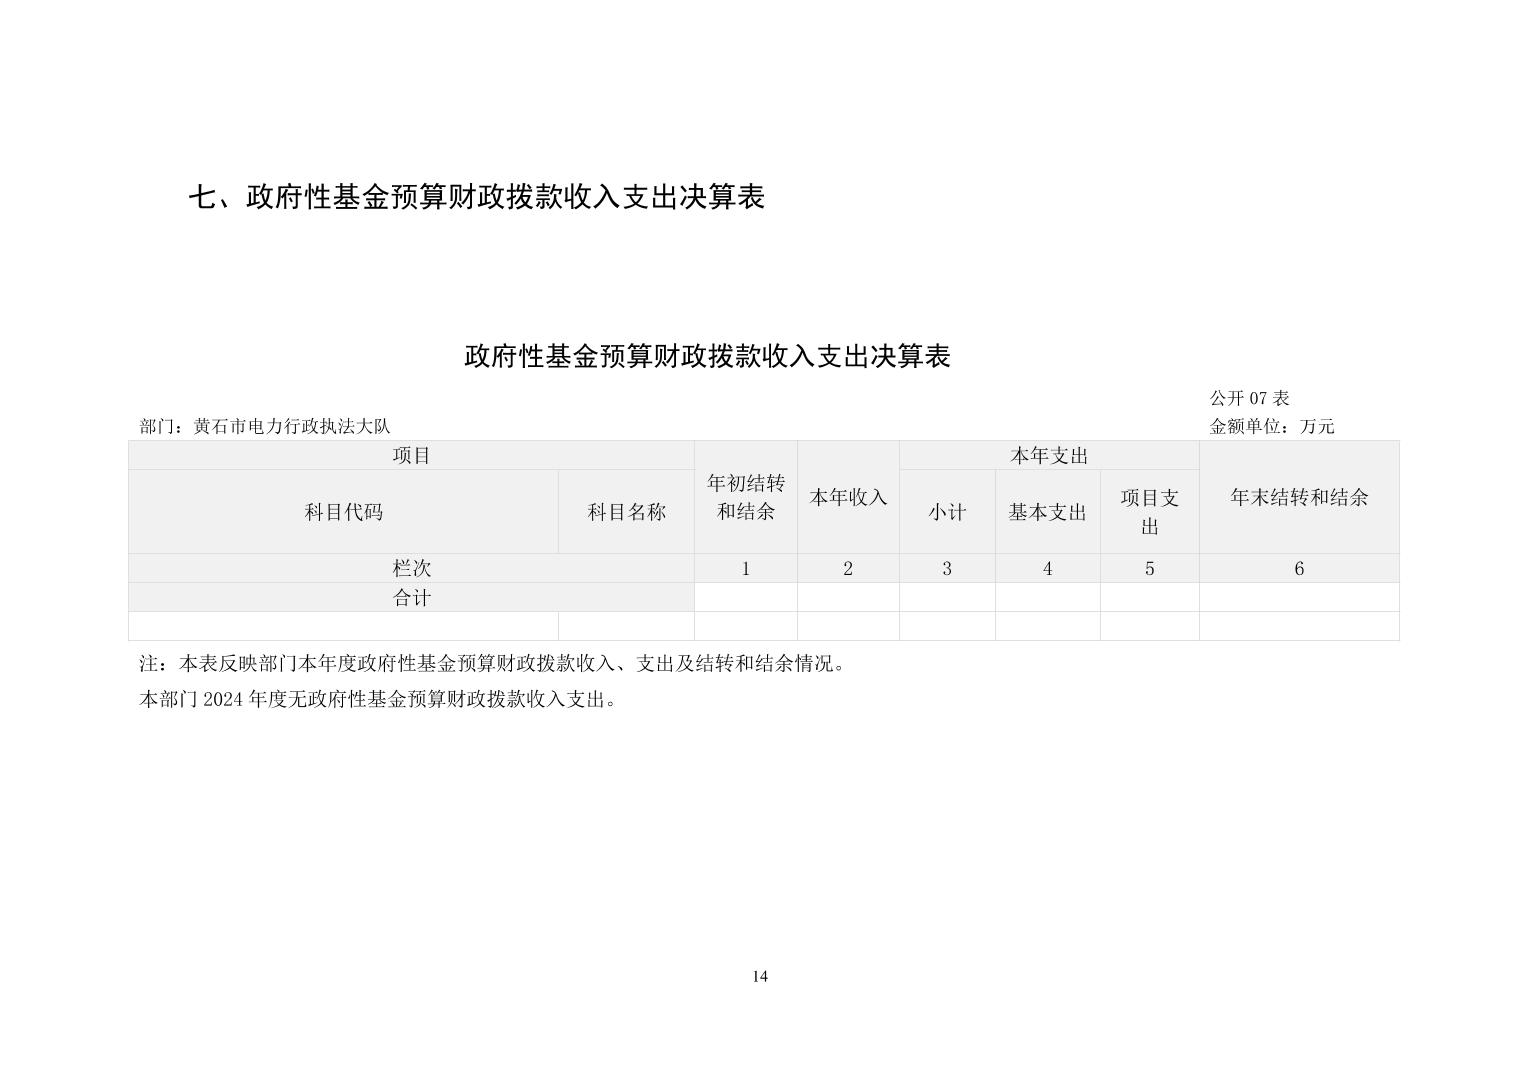This screenshot has height=1074, width=1520.
Task: Click the 科目名称 column header
Action: (x=626, y=512)
